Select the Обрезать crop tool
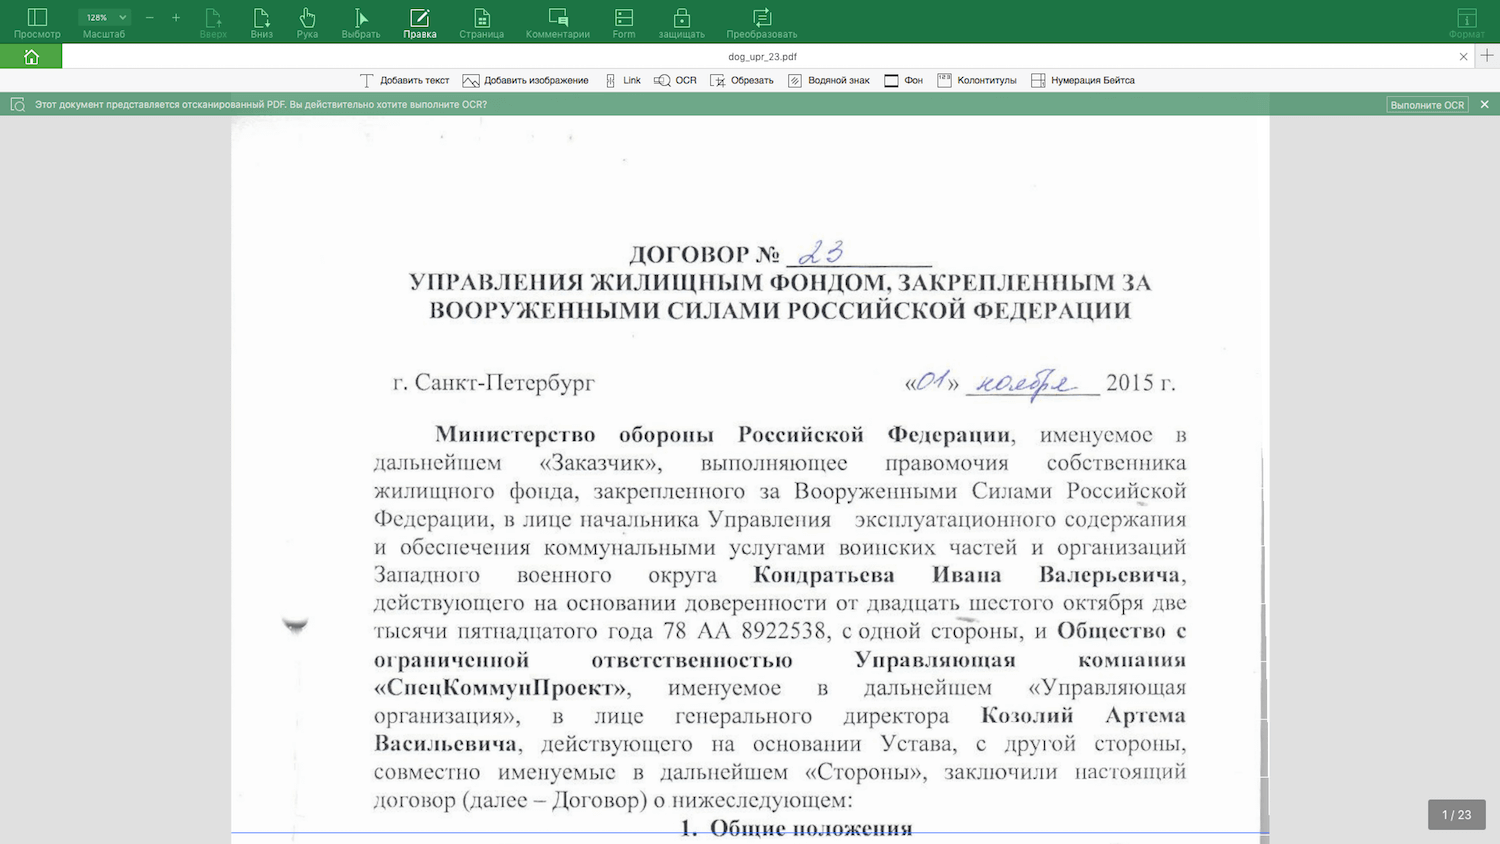The height and width of the screenshot is (844, 1500). pos(742,80)
